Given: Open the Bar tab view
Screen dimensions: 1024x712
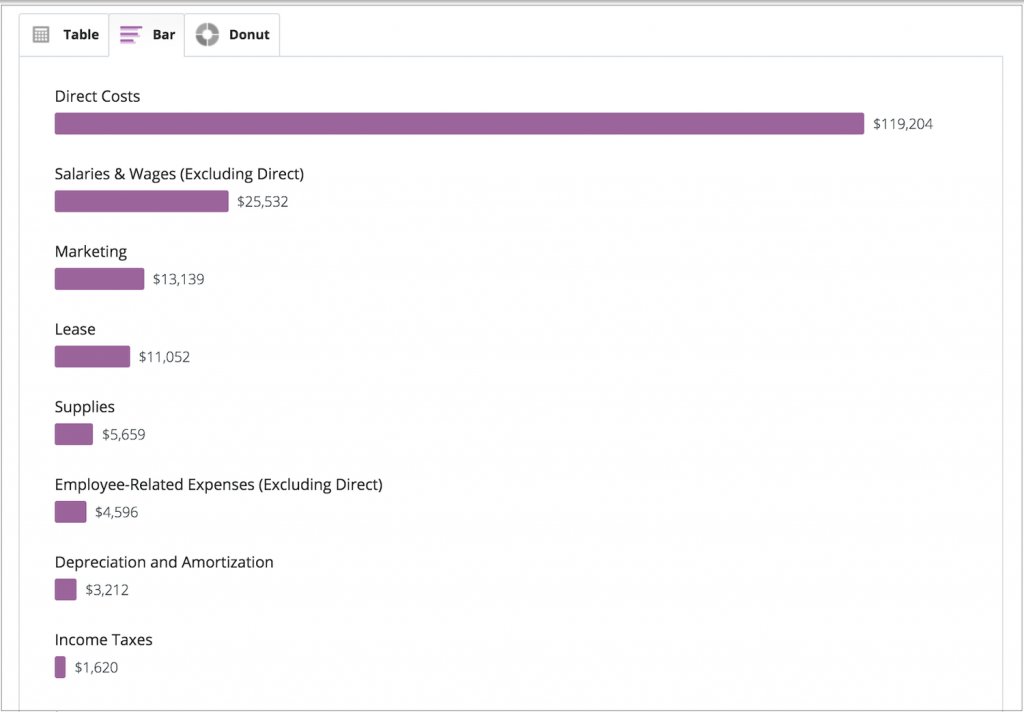Looking at the screenshot, I should (x=147, y=34).
